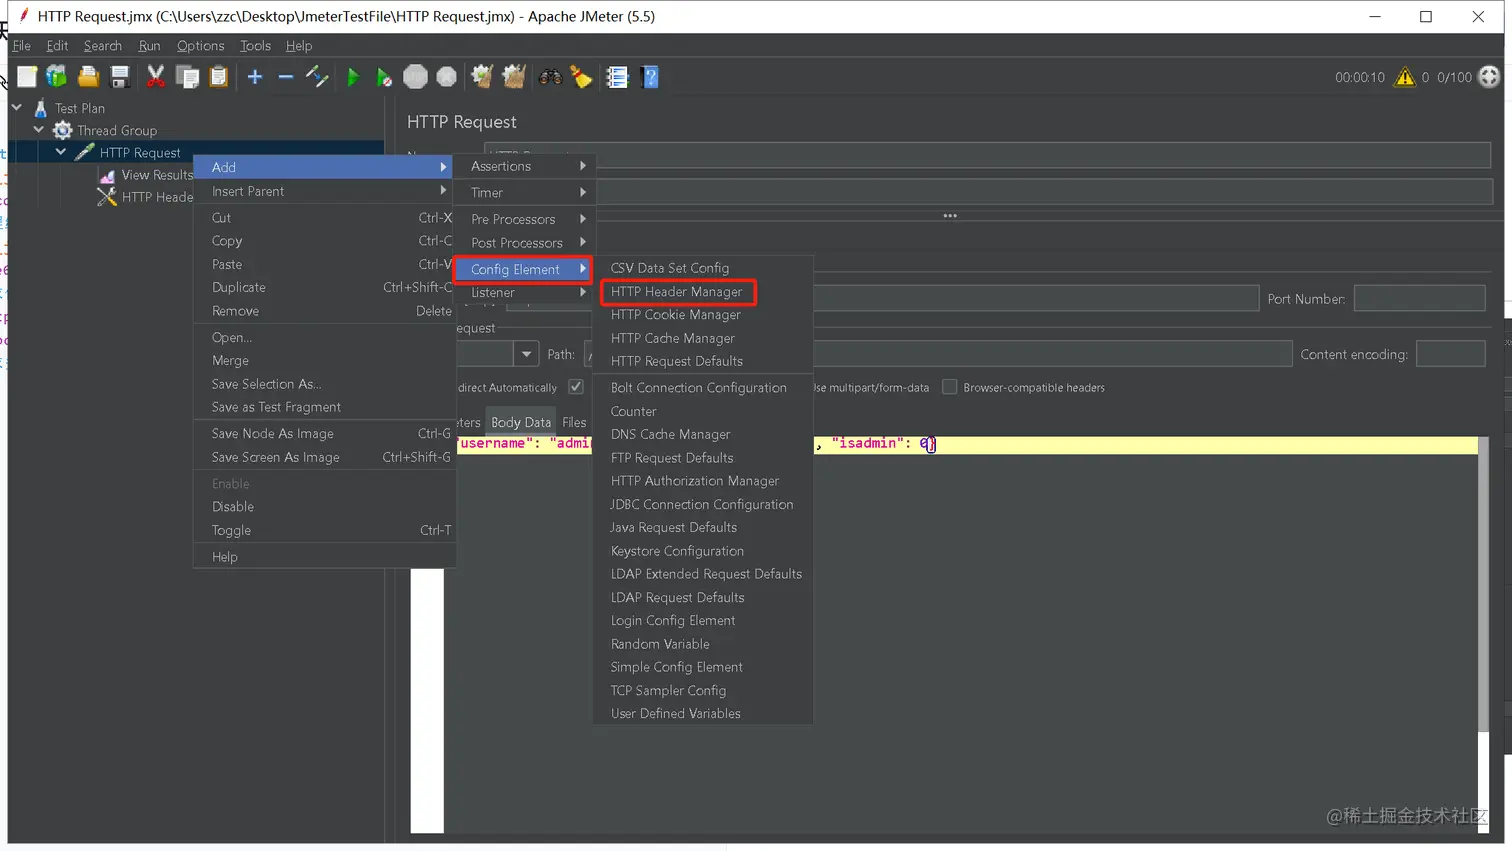Open the Run menu

click(x=149, y=46)
